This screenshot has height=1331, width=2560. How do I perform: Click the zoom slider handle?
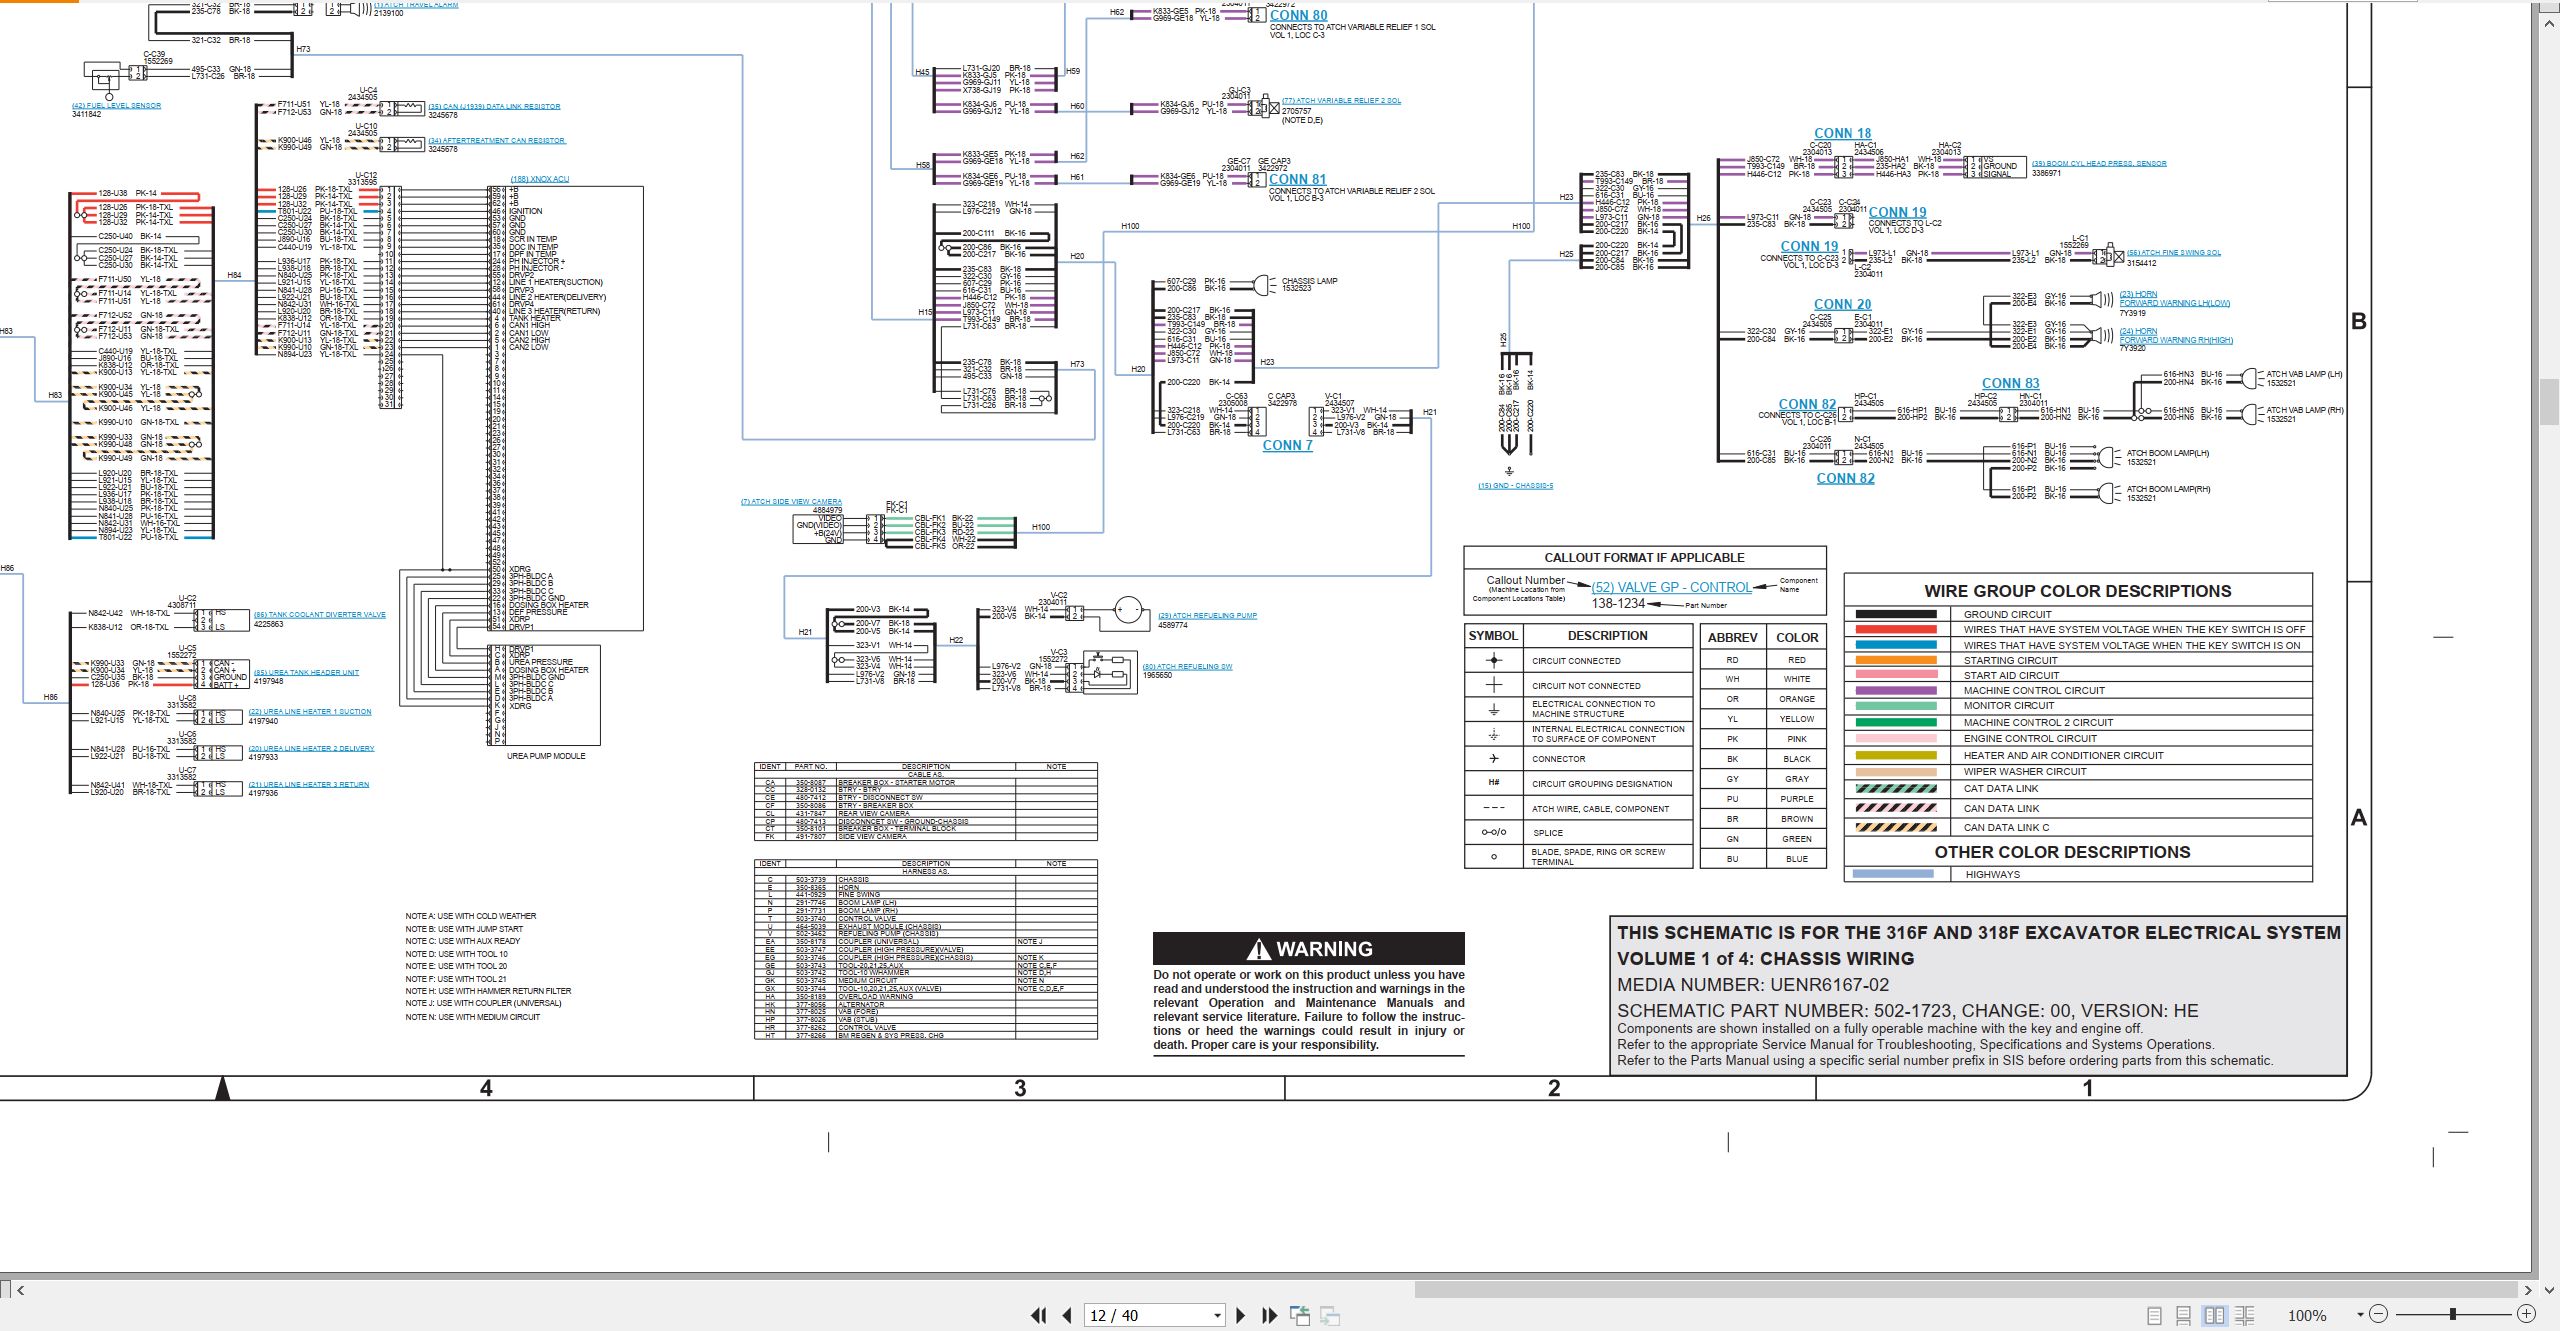pyautogui.click(x=2453, y=1314)
